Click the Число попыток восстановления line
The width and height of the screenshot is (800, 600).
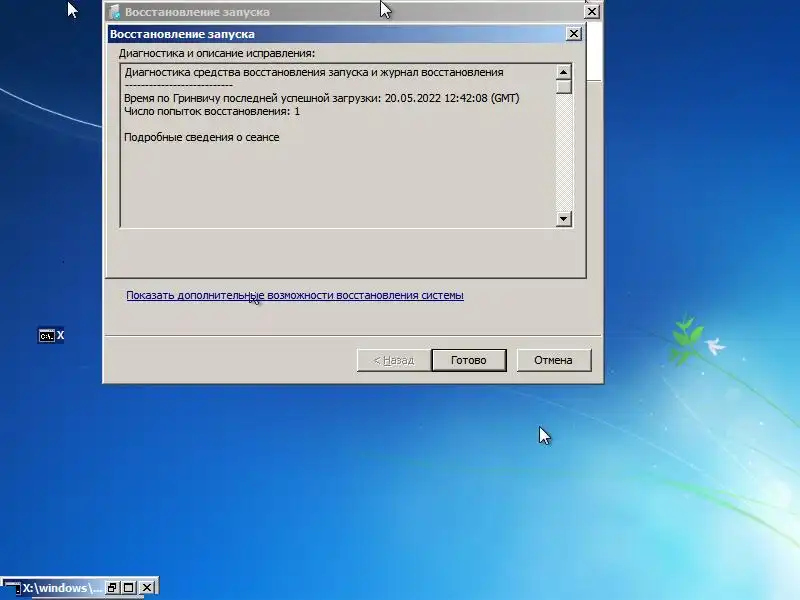tap(212, 111)
